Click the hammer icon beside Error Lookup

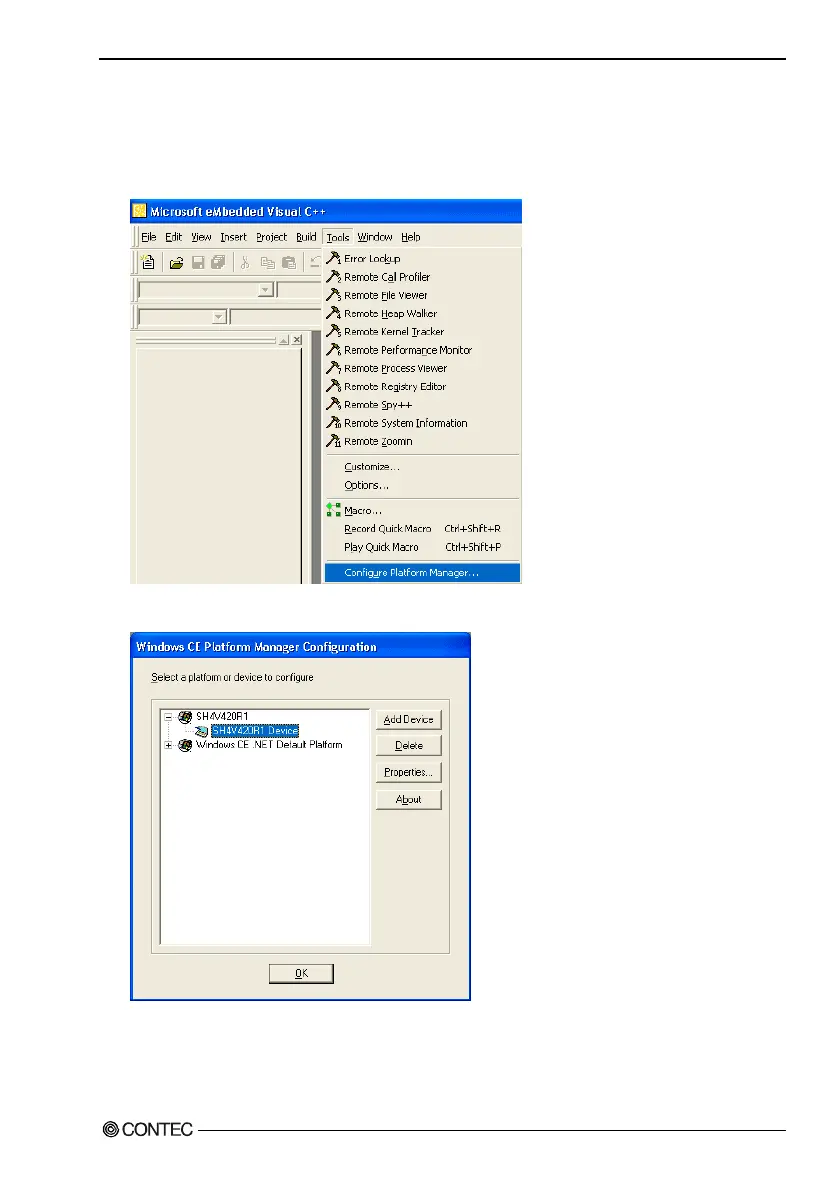[x=333, y=258]
